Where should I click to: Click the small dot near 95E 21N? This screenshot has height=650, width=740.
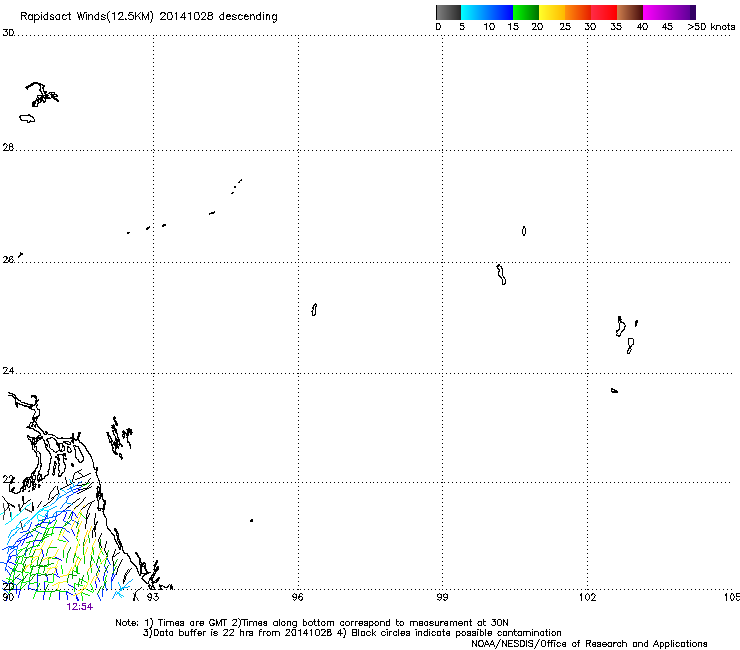(x=252, y=521)
